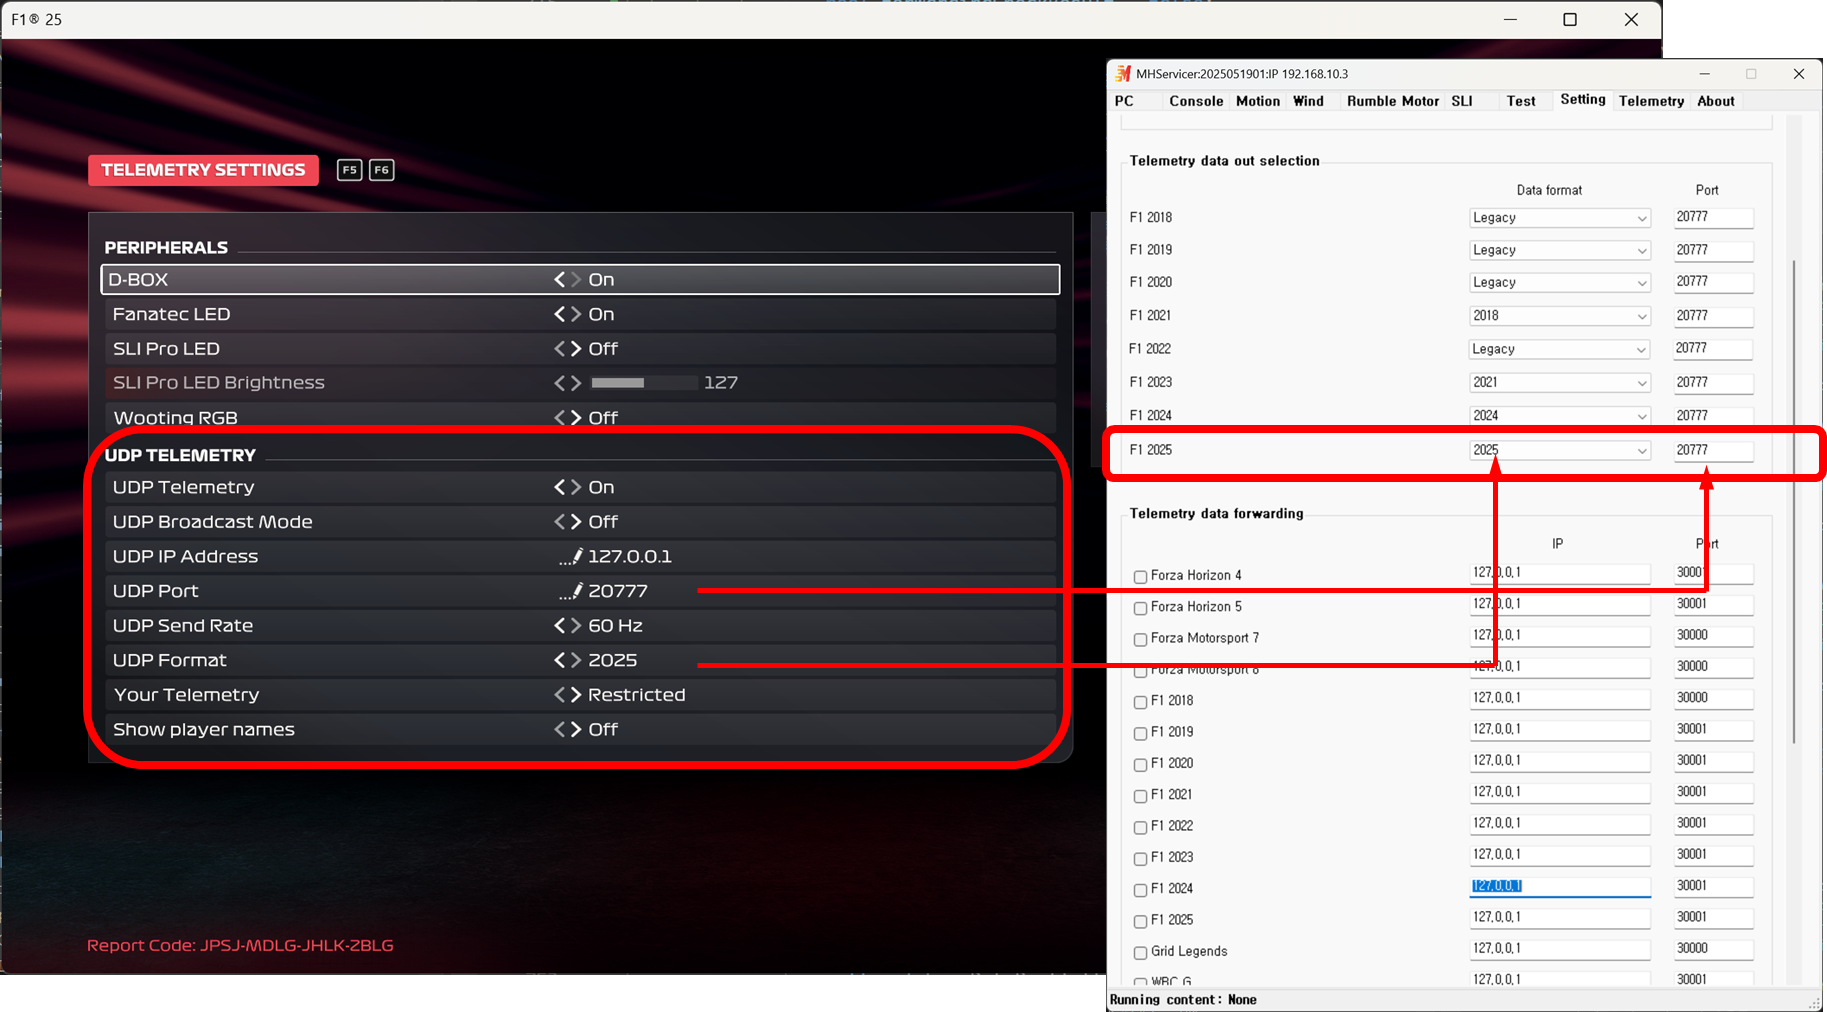Open F1 2025 data format dropdown

[1559, 451]
